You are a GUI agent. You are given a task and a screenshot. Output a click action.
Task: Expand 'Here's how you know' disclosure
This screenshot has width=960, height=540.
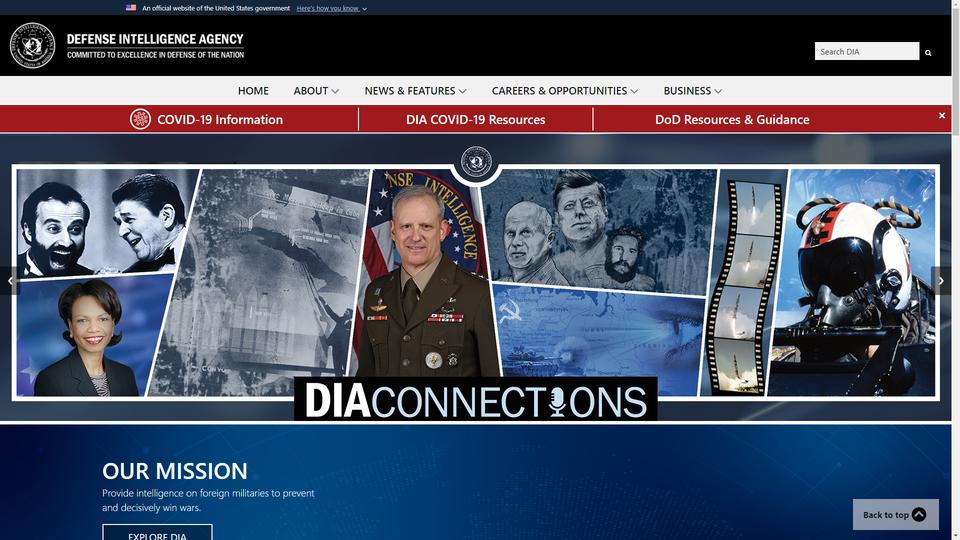[x=331, y=9]
